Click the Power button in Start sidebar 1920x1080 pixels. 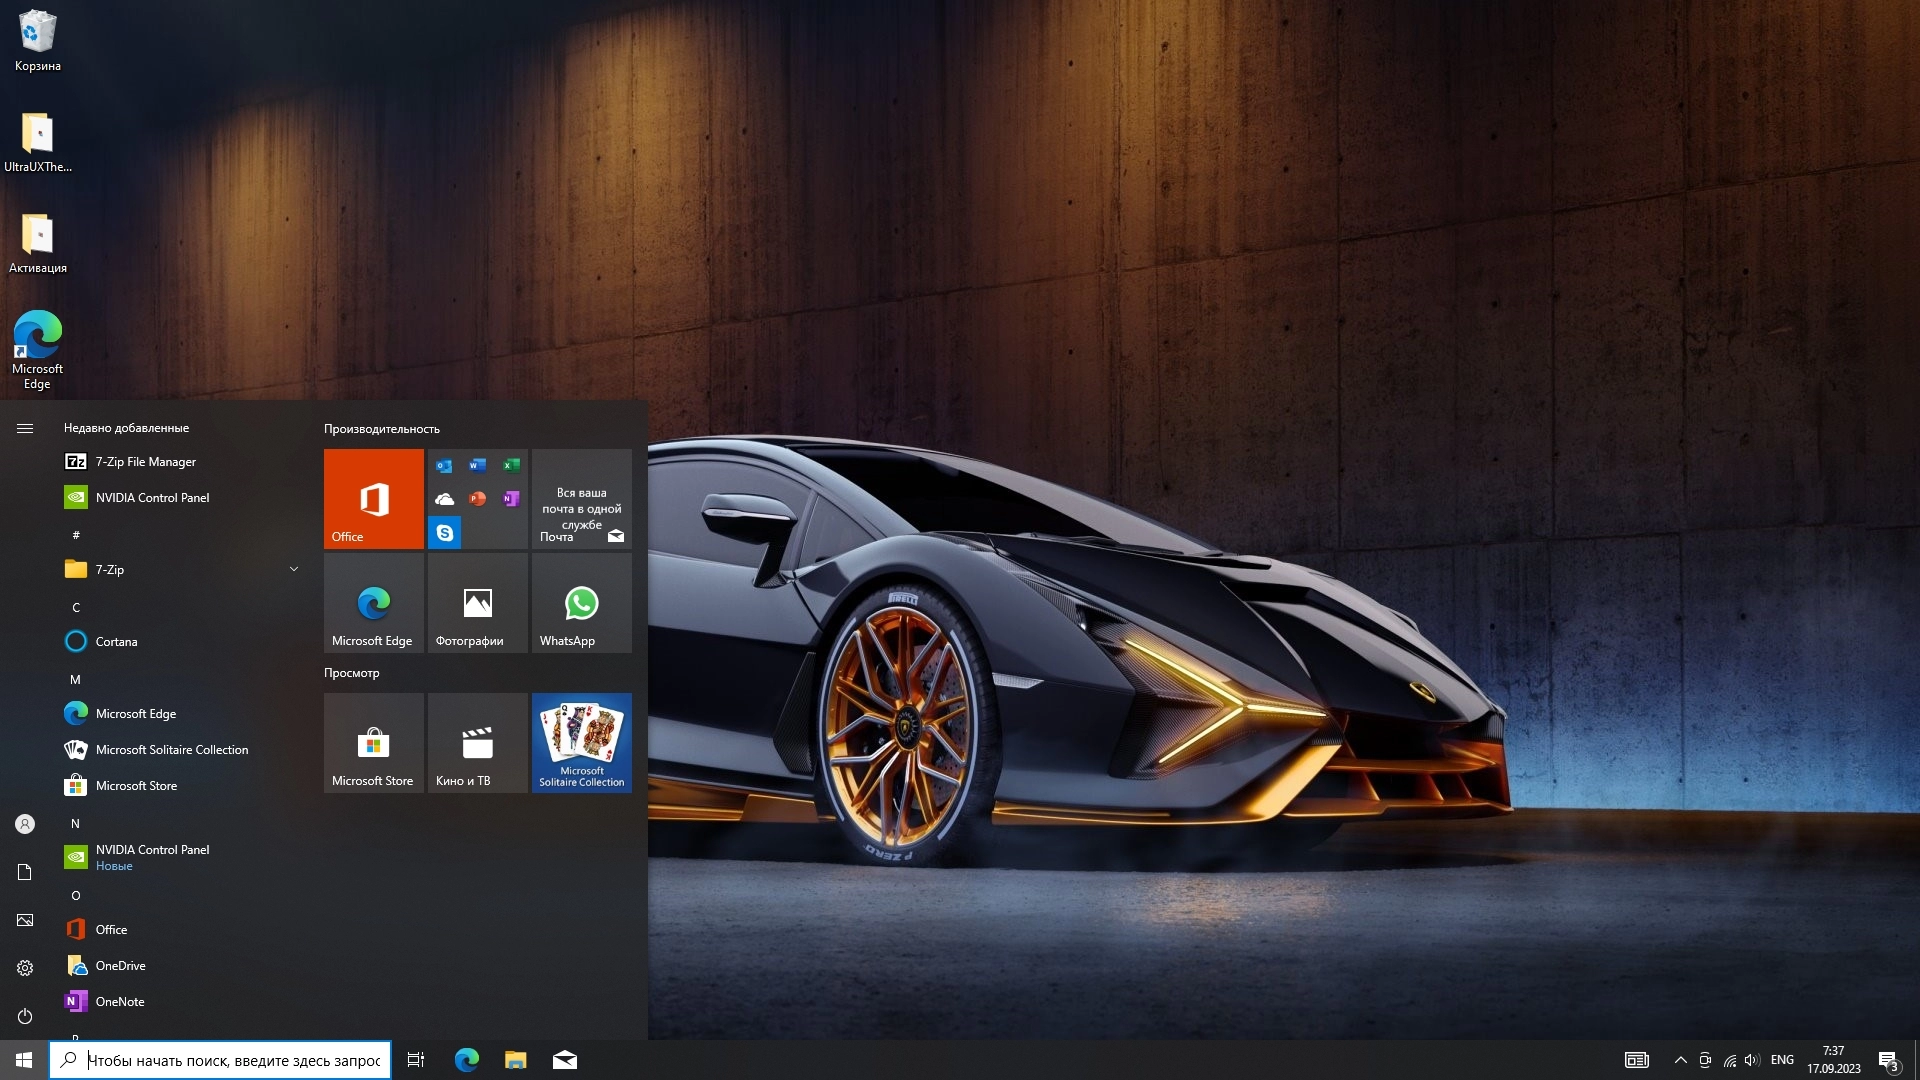(25, 1016)
